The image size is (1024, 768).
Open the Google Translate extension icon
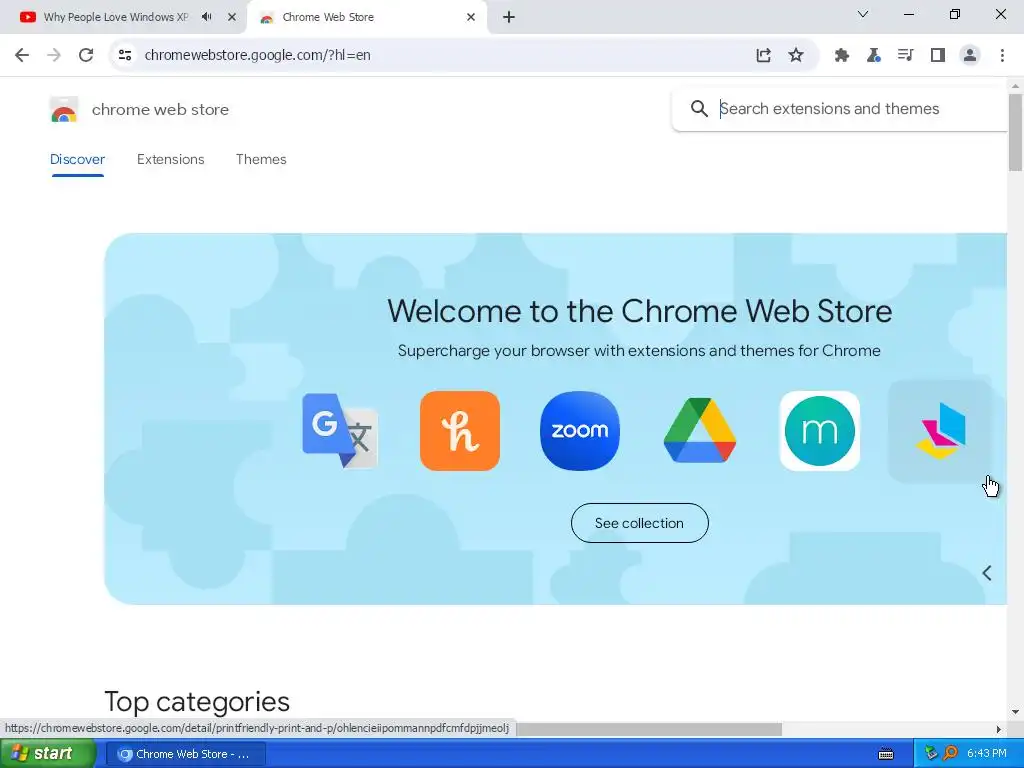tap(340, 431)
